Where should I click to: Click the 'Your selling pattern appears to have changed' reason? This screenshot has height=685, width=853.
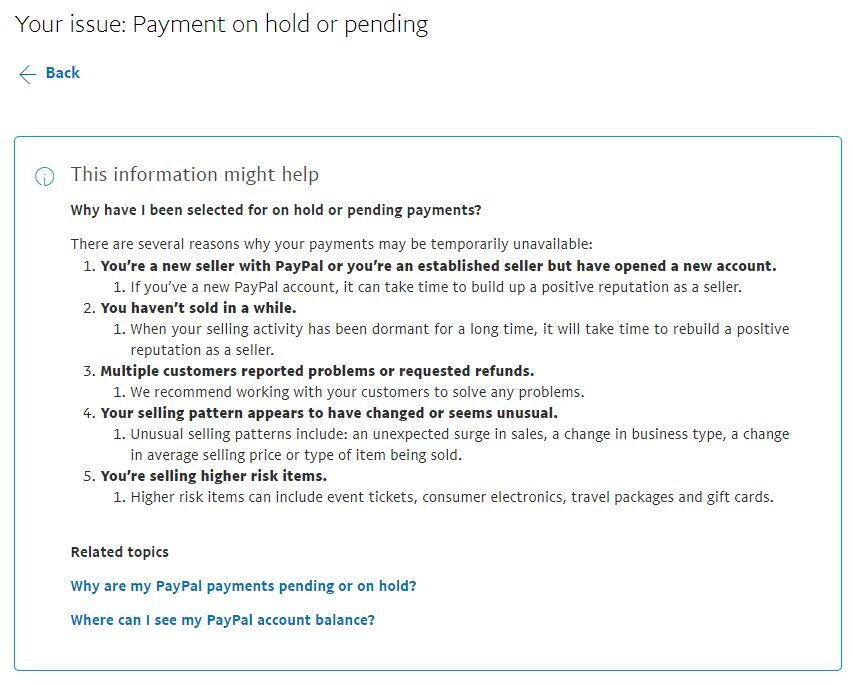329,413
